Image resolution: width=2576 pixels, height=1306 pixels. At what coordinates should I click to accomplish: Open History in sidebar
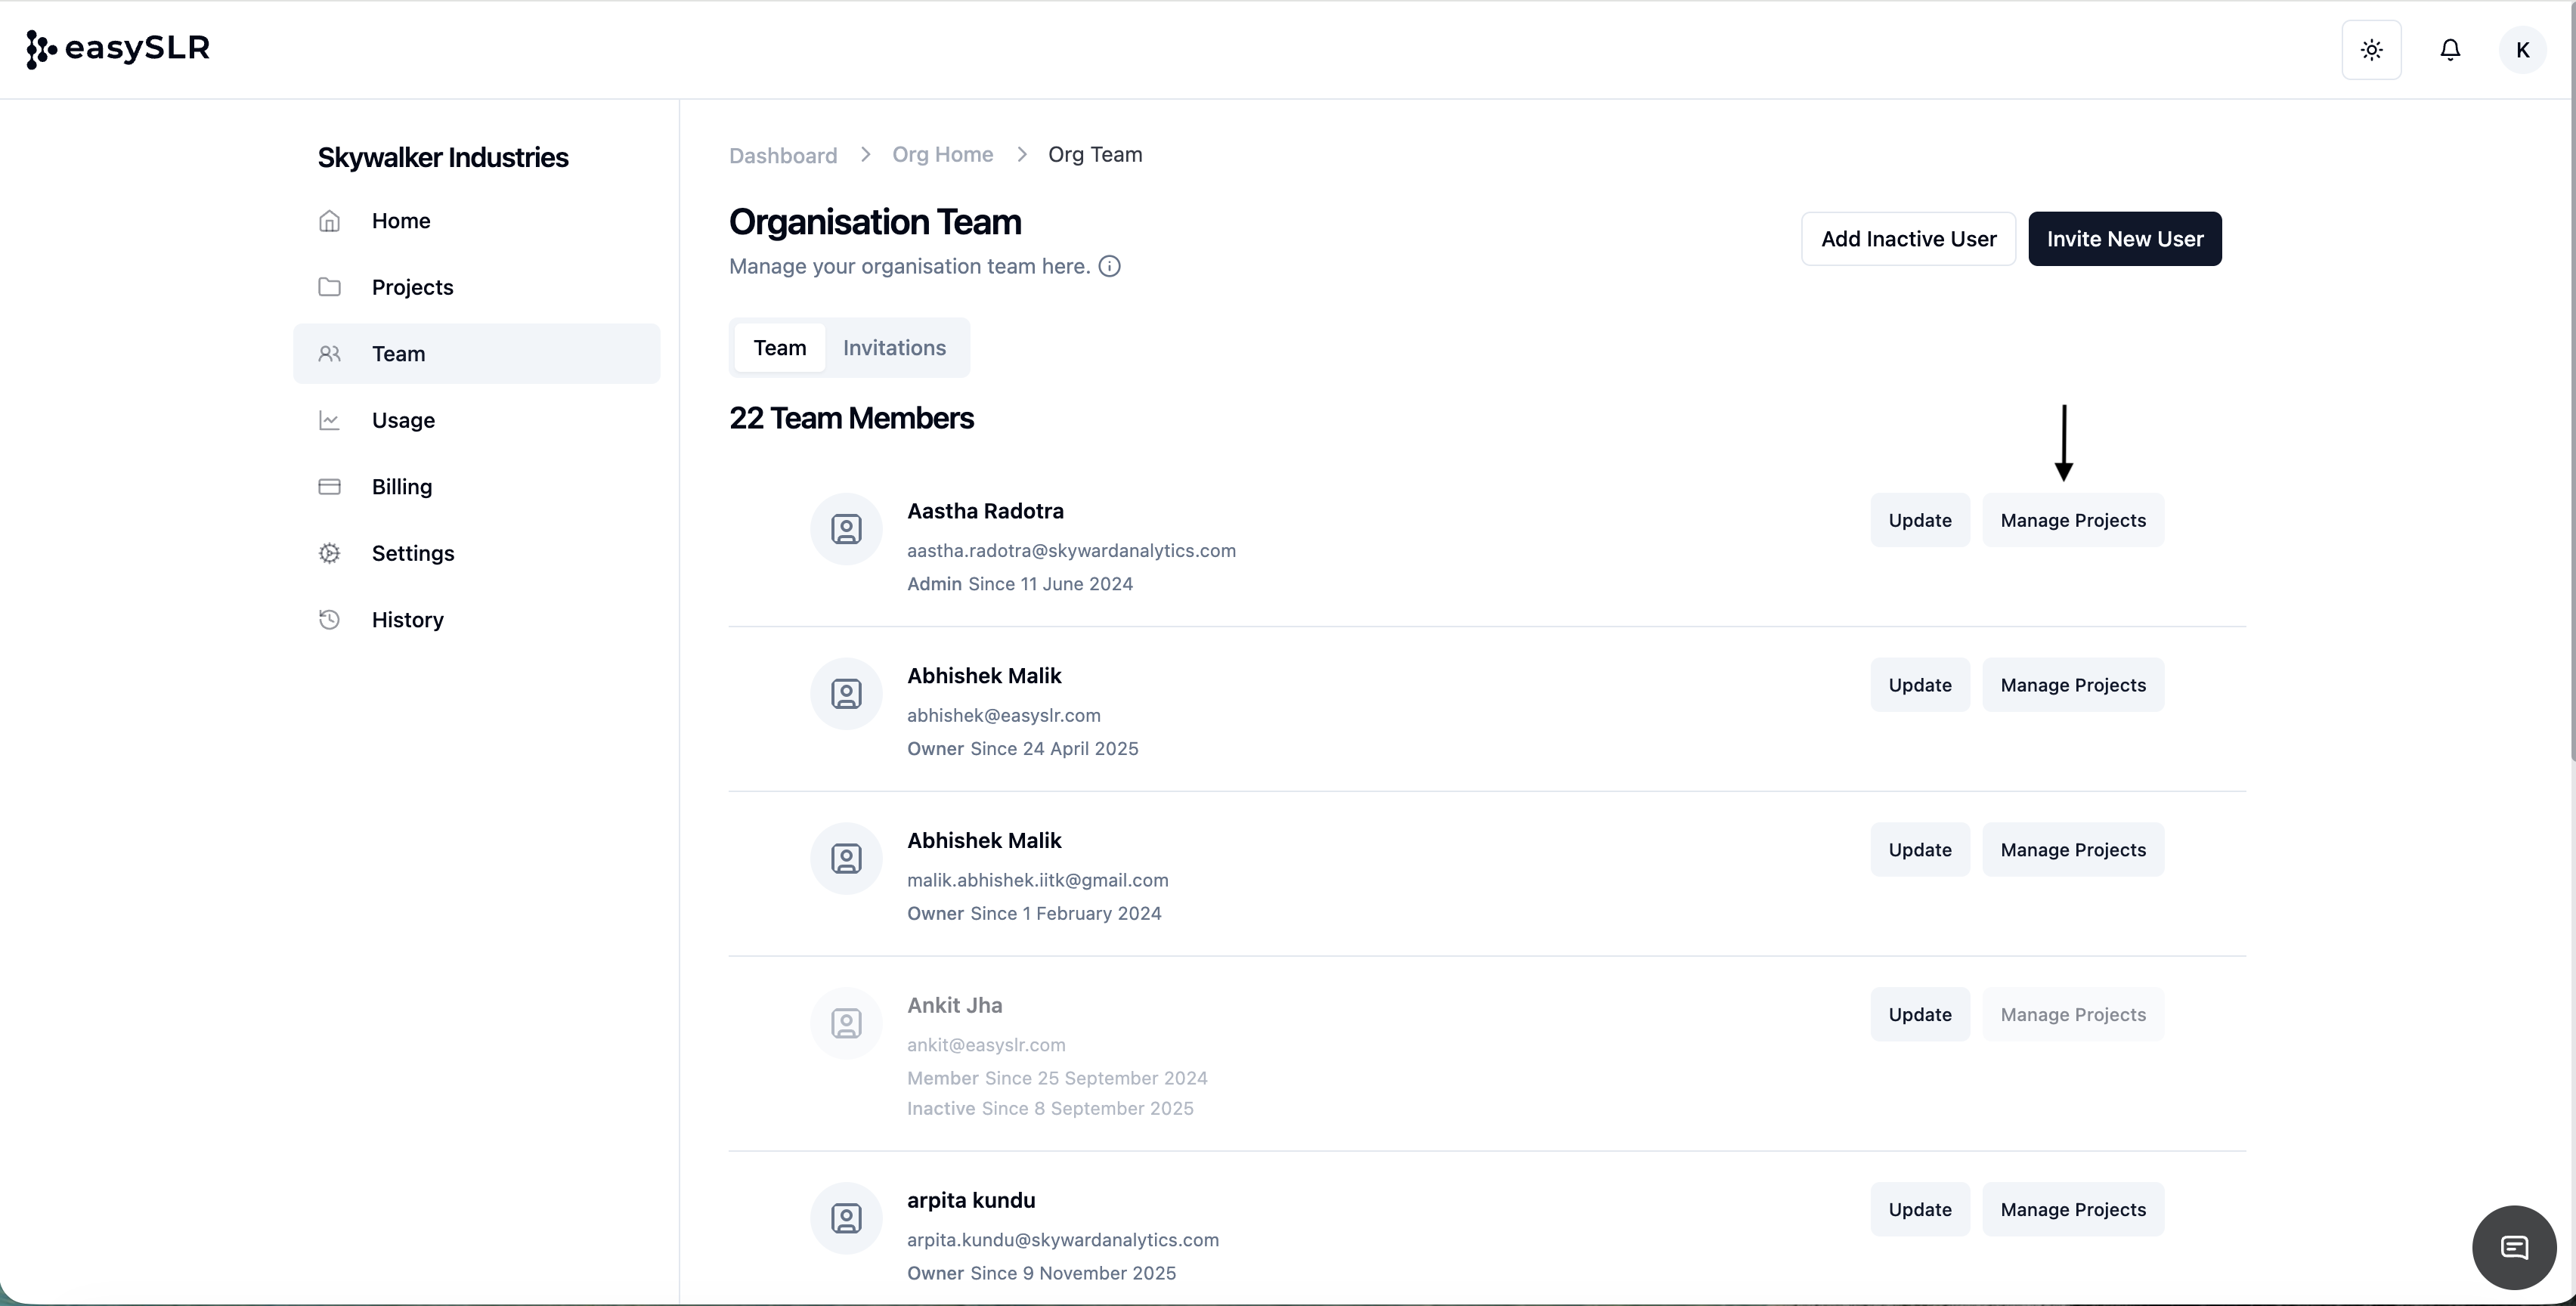click(407, 620)
